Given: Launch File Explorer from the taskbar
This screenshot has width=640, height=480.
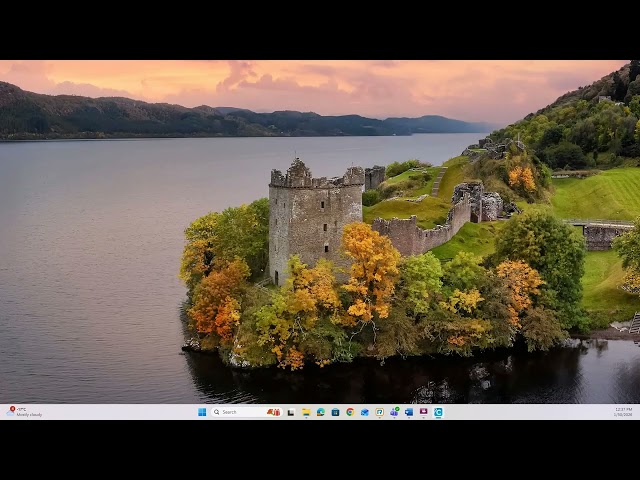Looking at the screenshot, I should [x=306, y=412].
